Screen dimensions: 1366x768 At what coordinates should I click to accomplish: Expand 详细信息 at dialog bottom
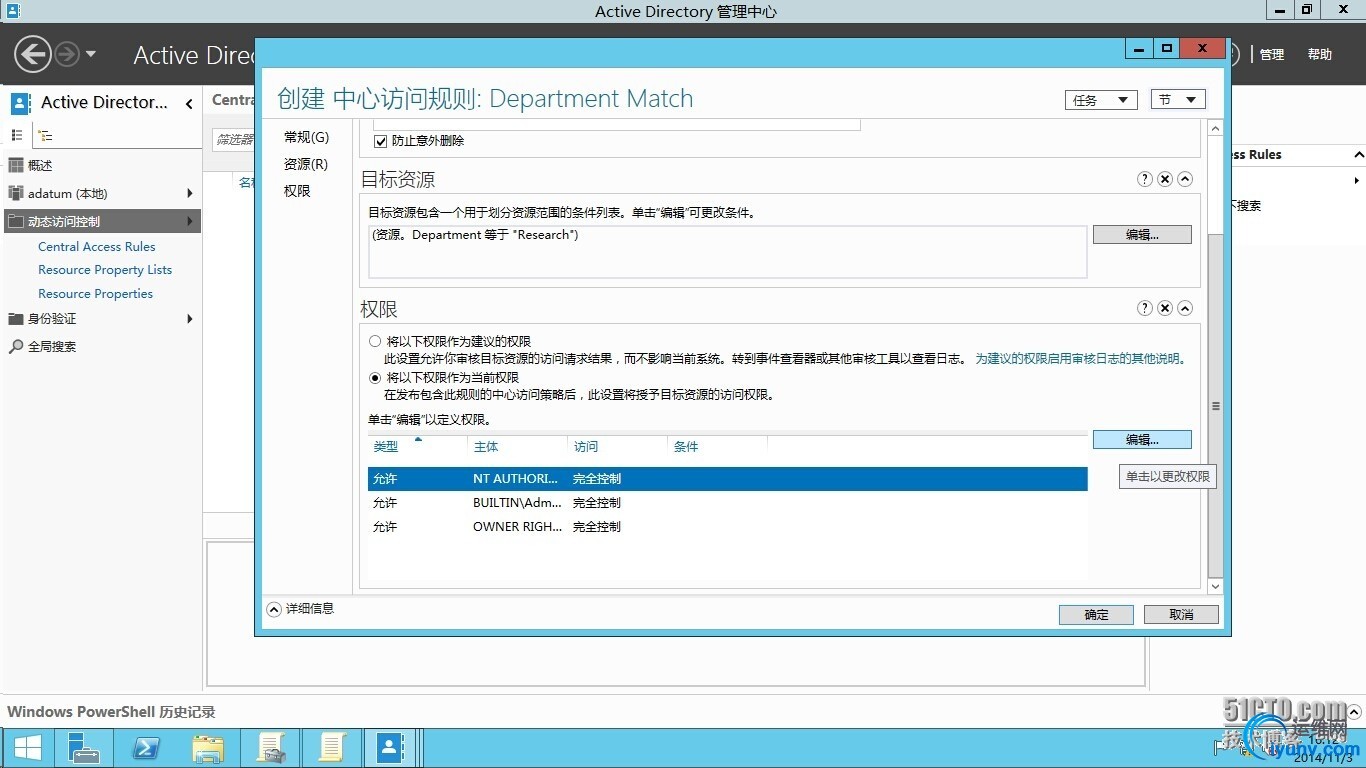[x=301, y=608]
